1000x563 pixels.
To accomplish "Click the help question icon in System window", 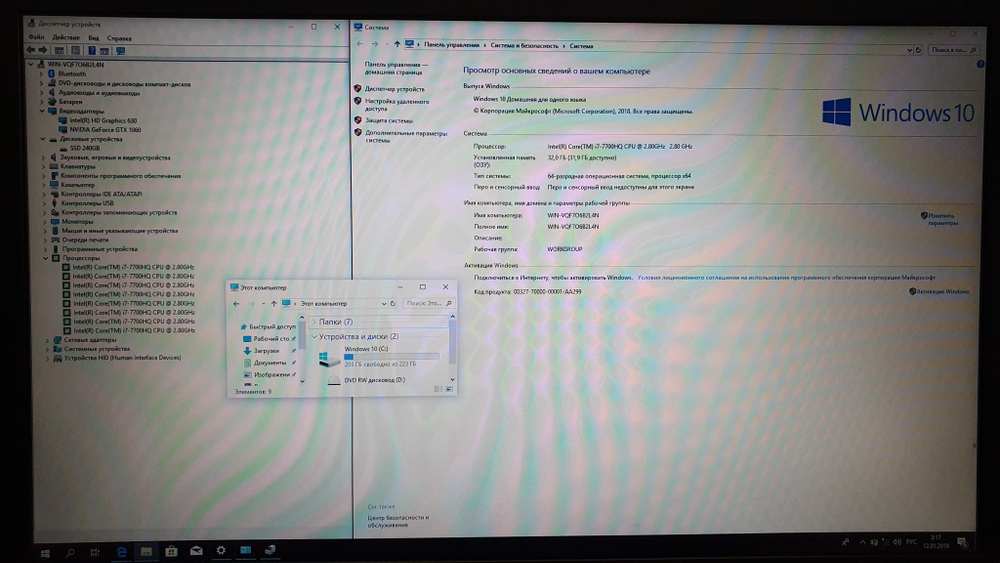I will point(980,64).
